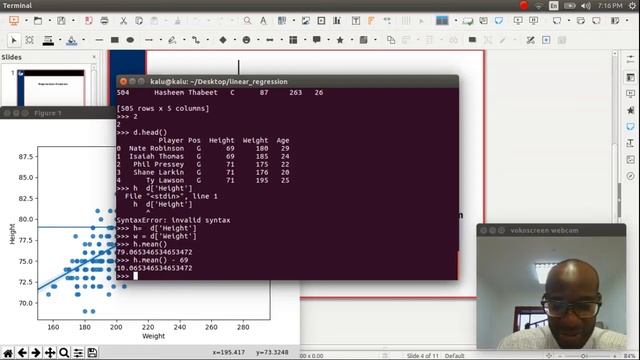Open display views dropdown in toolbar
This screenshot has width=640, height=360.
456,20
